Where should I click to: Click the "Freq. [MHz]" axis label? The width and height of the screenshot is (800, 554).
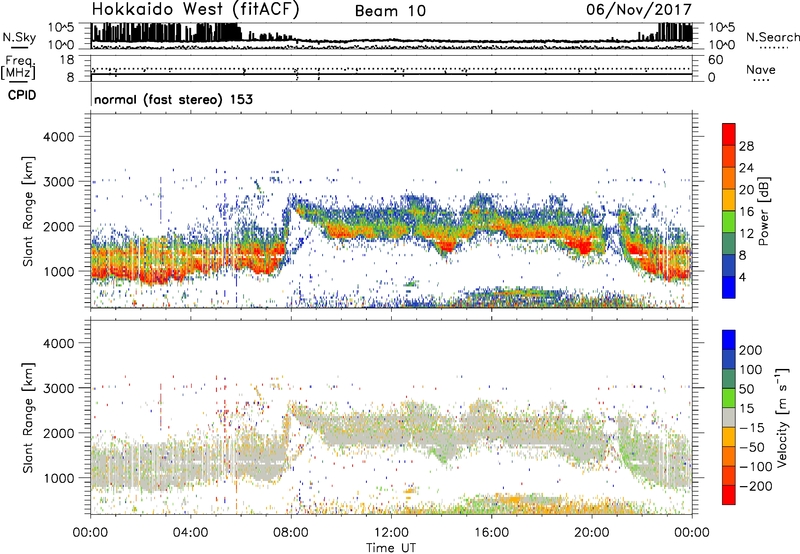click(x=18, y=67)
